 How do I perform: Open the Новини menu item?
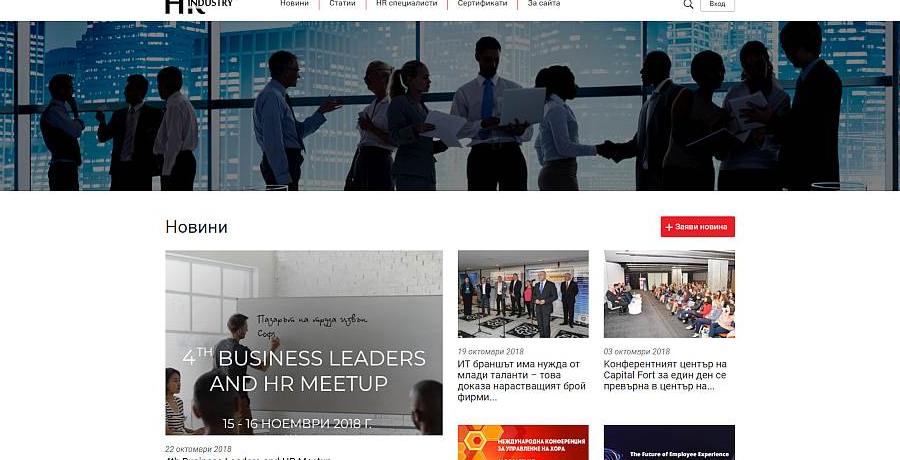[x=294, y=3]
